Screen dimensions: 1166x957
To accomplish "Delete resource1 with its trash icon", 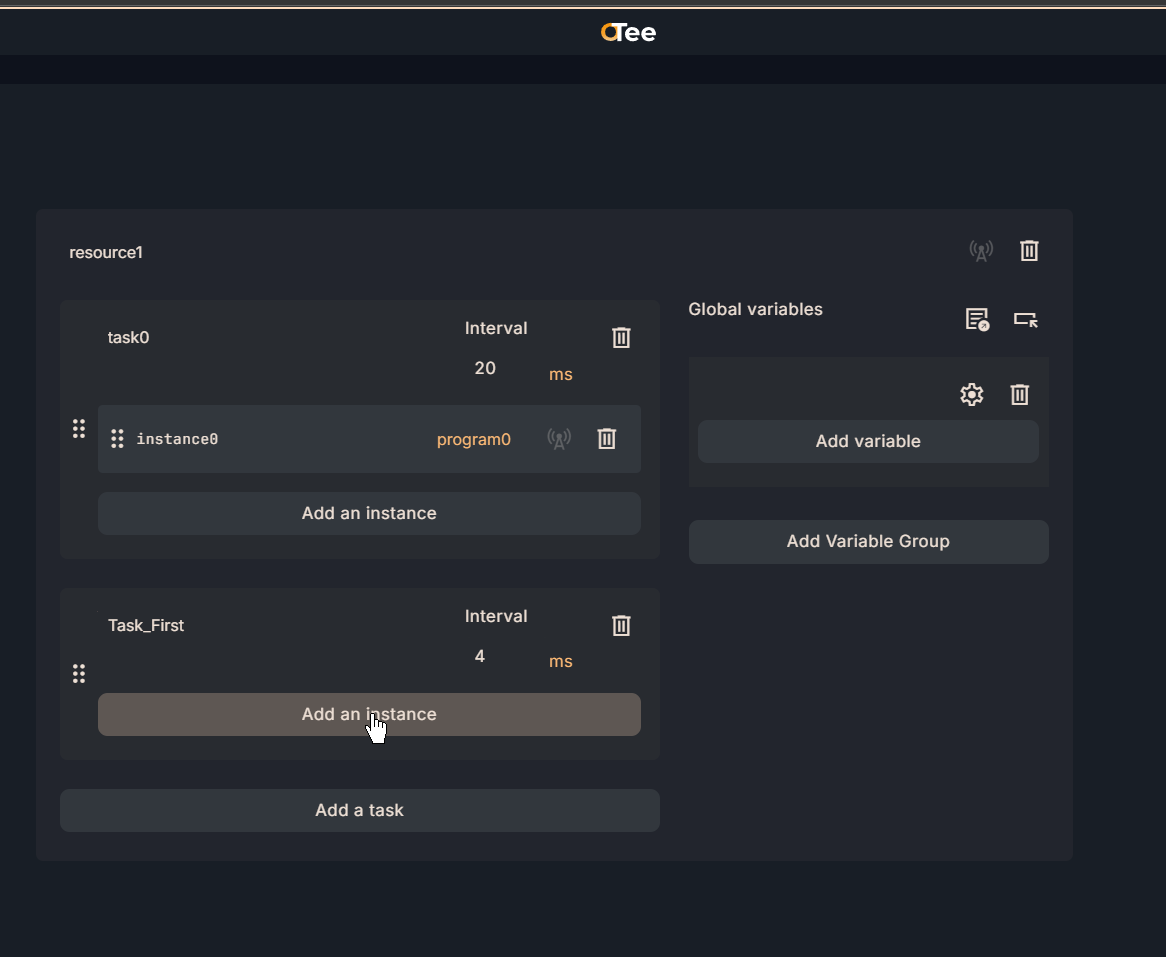I will (1029, 251).
